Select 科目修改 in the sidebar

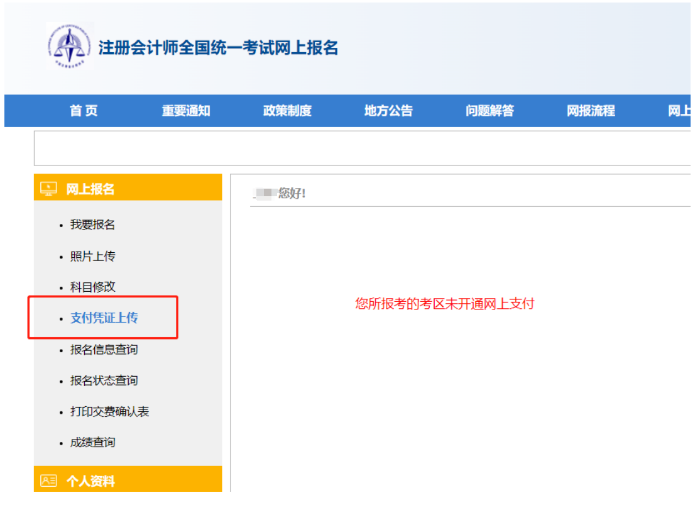point(92,287)
